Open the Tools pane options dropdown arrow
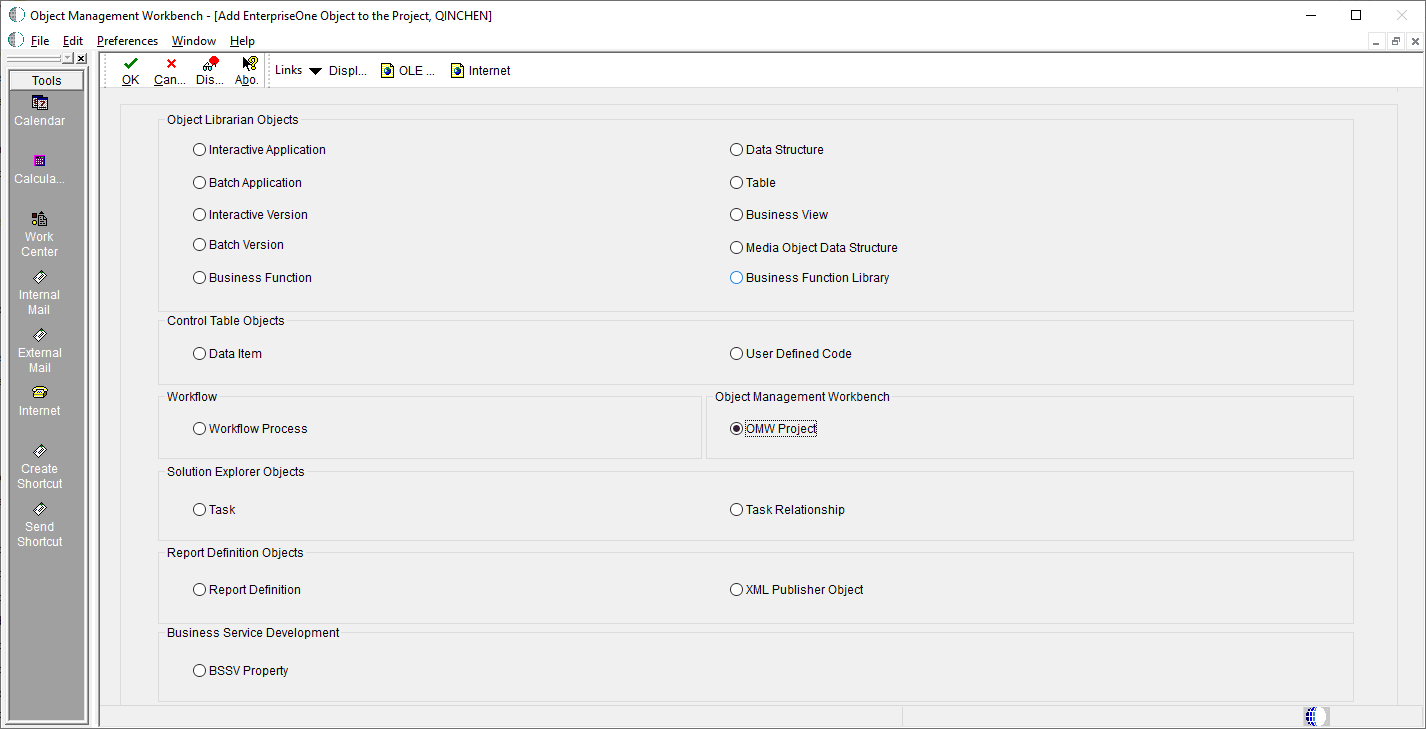This screenshot has width=1426, height=729. click(x=68, y=59)
